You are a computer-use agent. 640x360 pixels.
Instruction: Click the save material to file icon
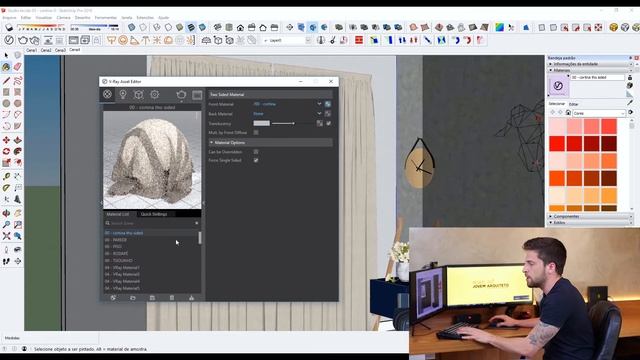(152, 298)
